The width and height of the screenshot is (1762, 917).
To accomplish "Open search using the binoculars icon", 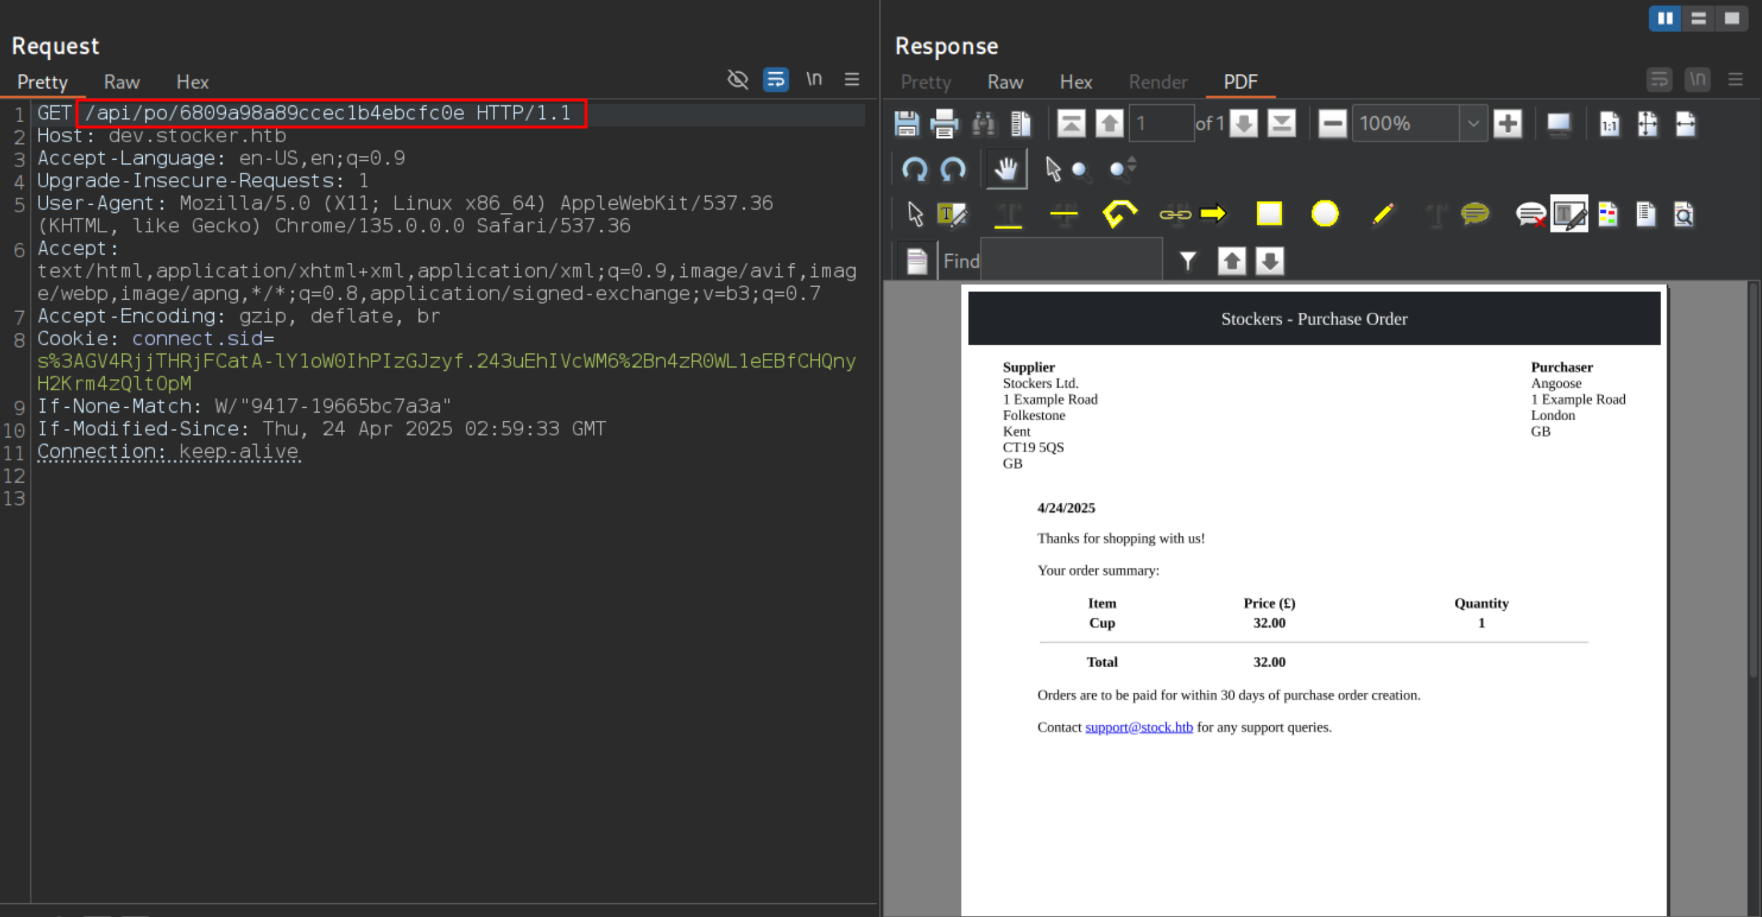I will click(x=984, y=123).
